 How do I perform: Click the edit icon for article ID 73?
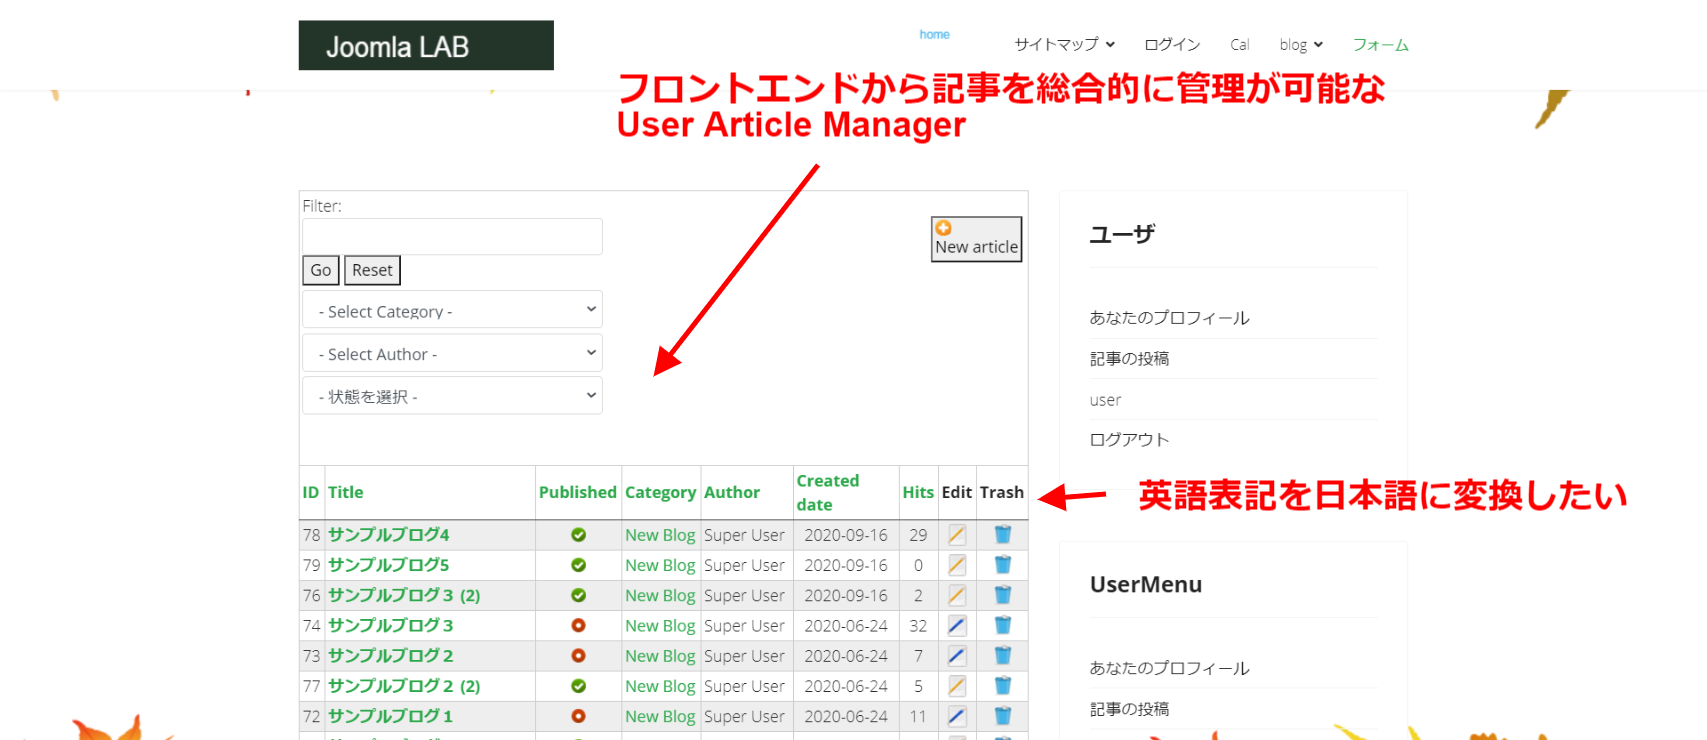[957, 656]
